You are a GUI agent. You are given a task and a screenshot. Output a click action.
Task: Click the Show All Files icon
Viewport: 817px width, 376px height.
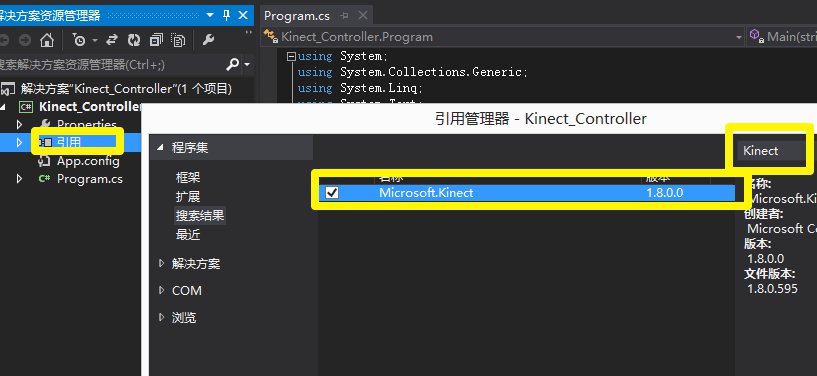coord(179,40)
